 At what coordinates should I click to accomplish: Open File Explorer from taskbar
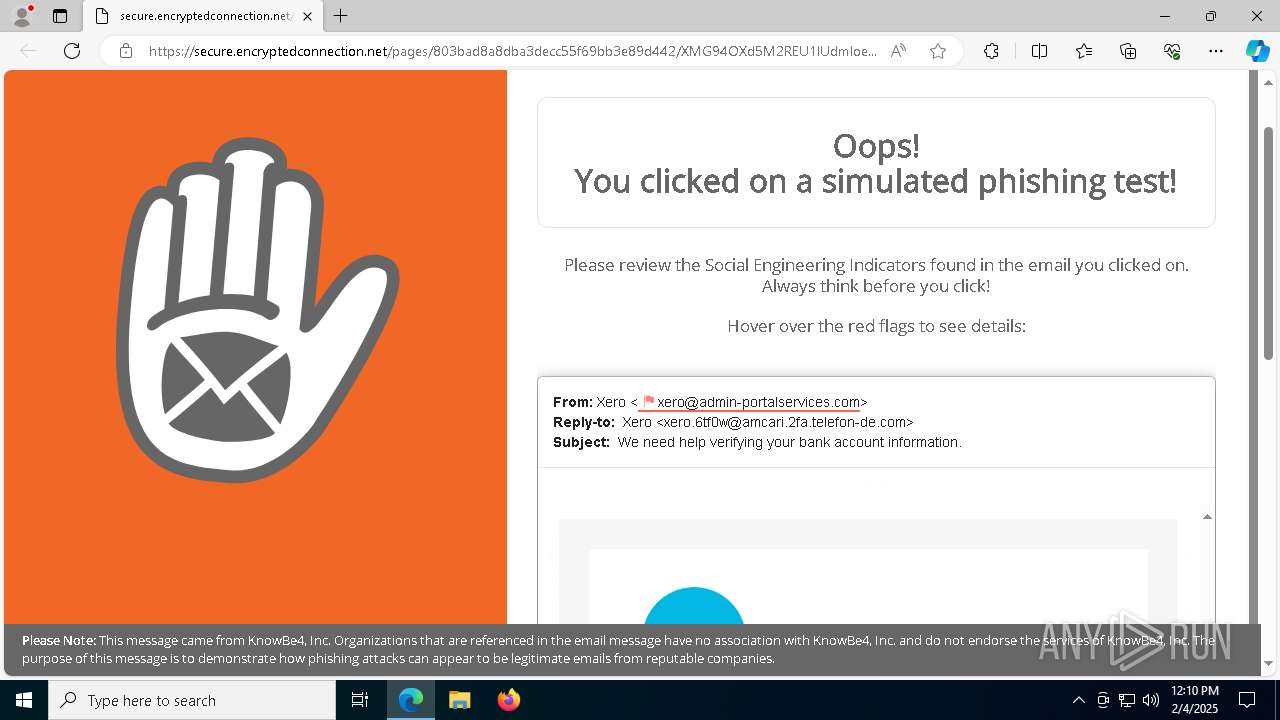460,700
